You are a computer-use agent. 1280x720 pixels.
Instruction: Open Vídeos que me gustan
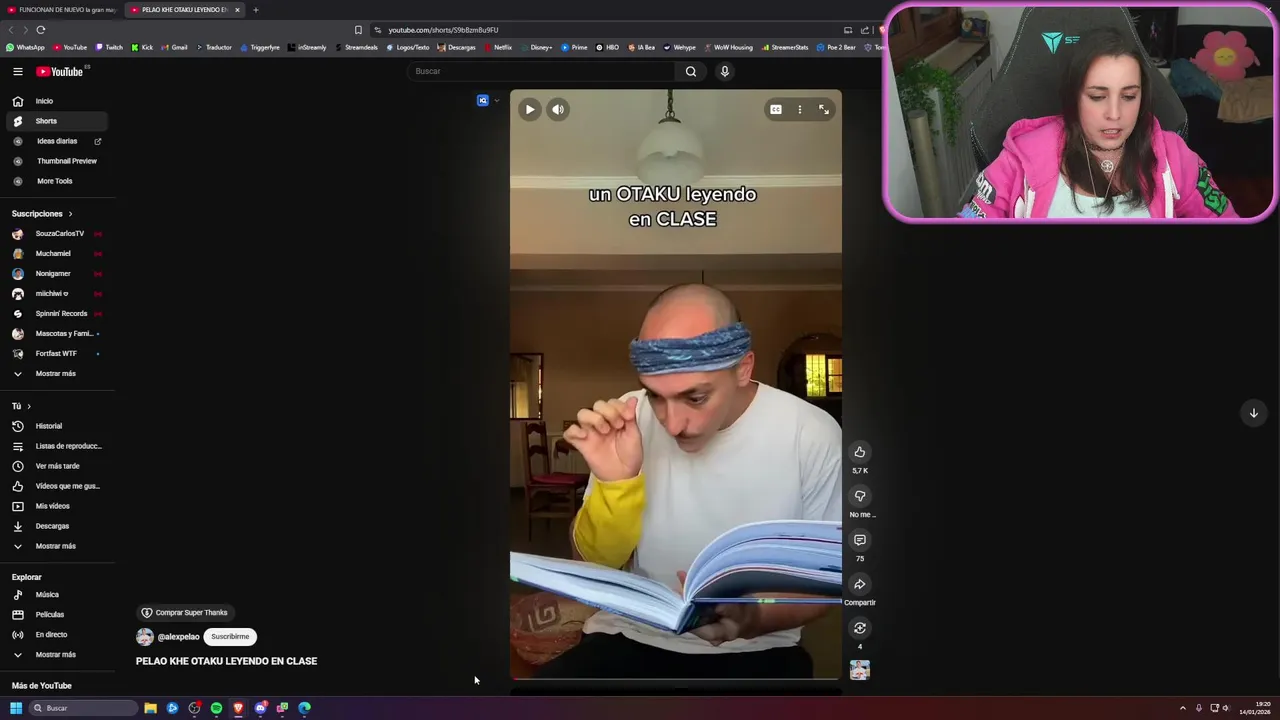point(56,486)
